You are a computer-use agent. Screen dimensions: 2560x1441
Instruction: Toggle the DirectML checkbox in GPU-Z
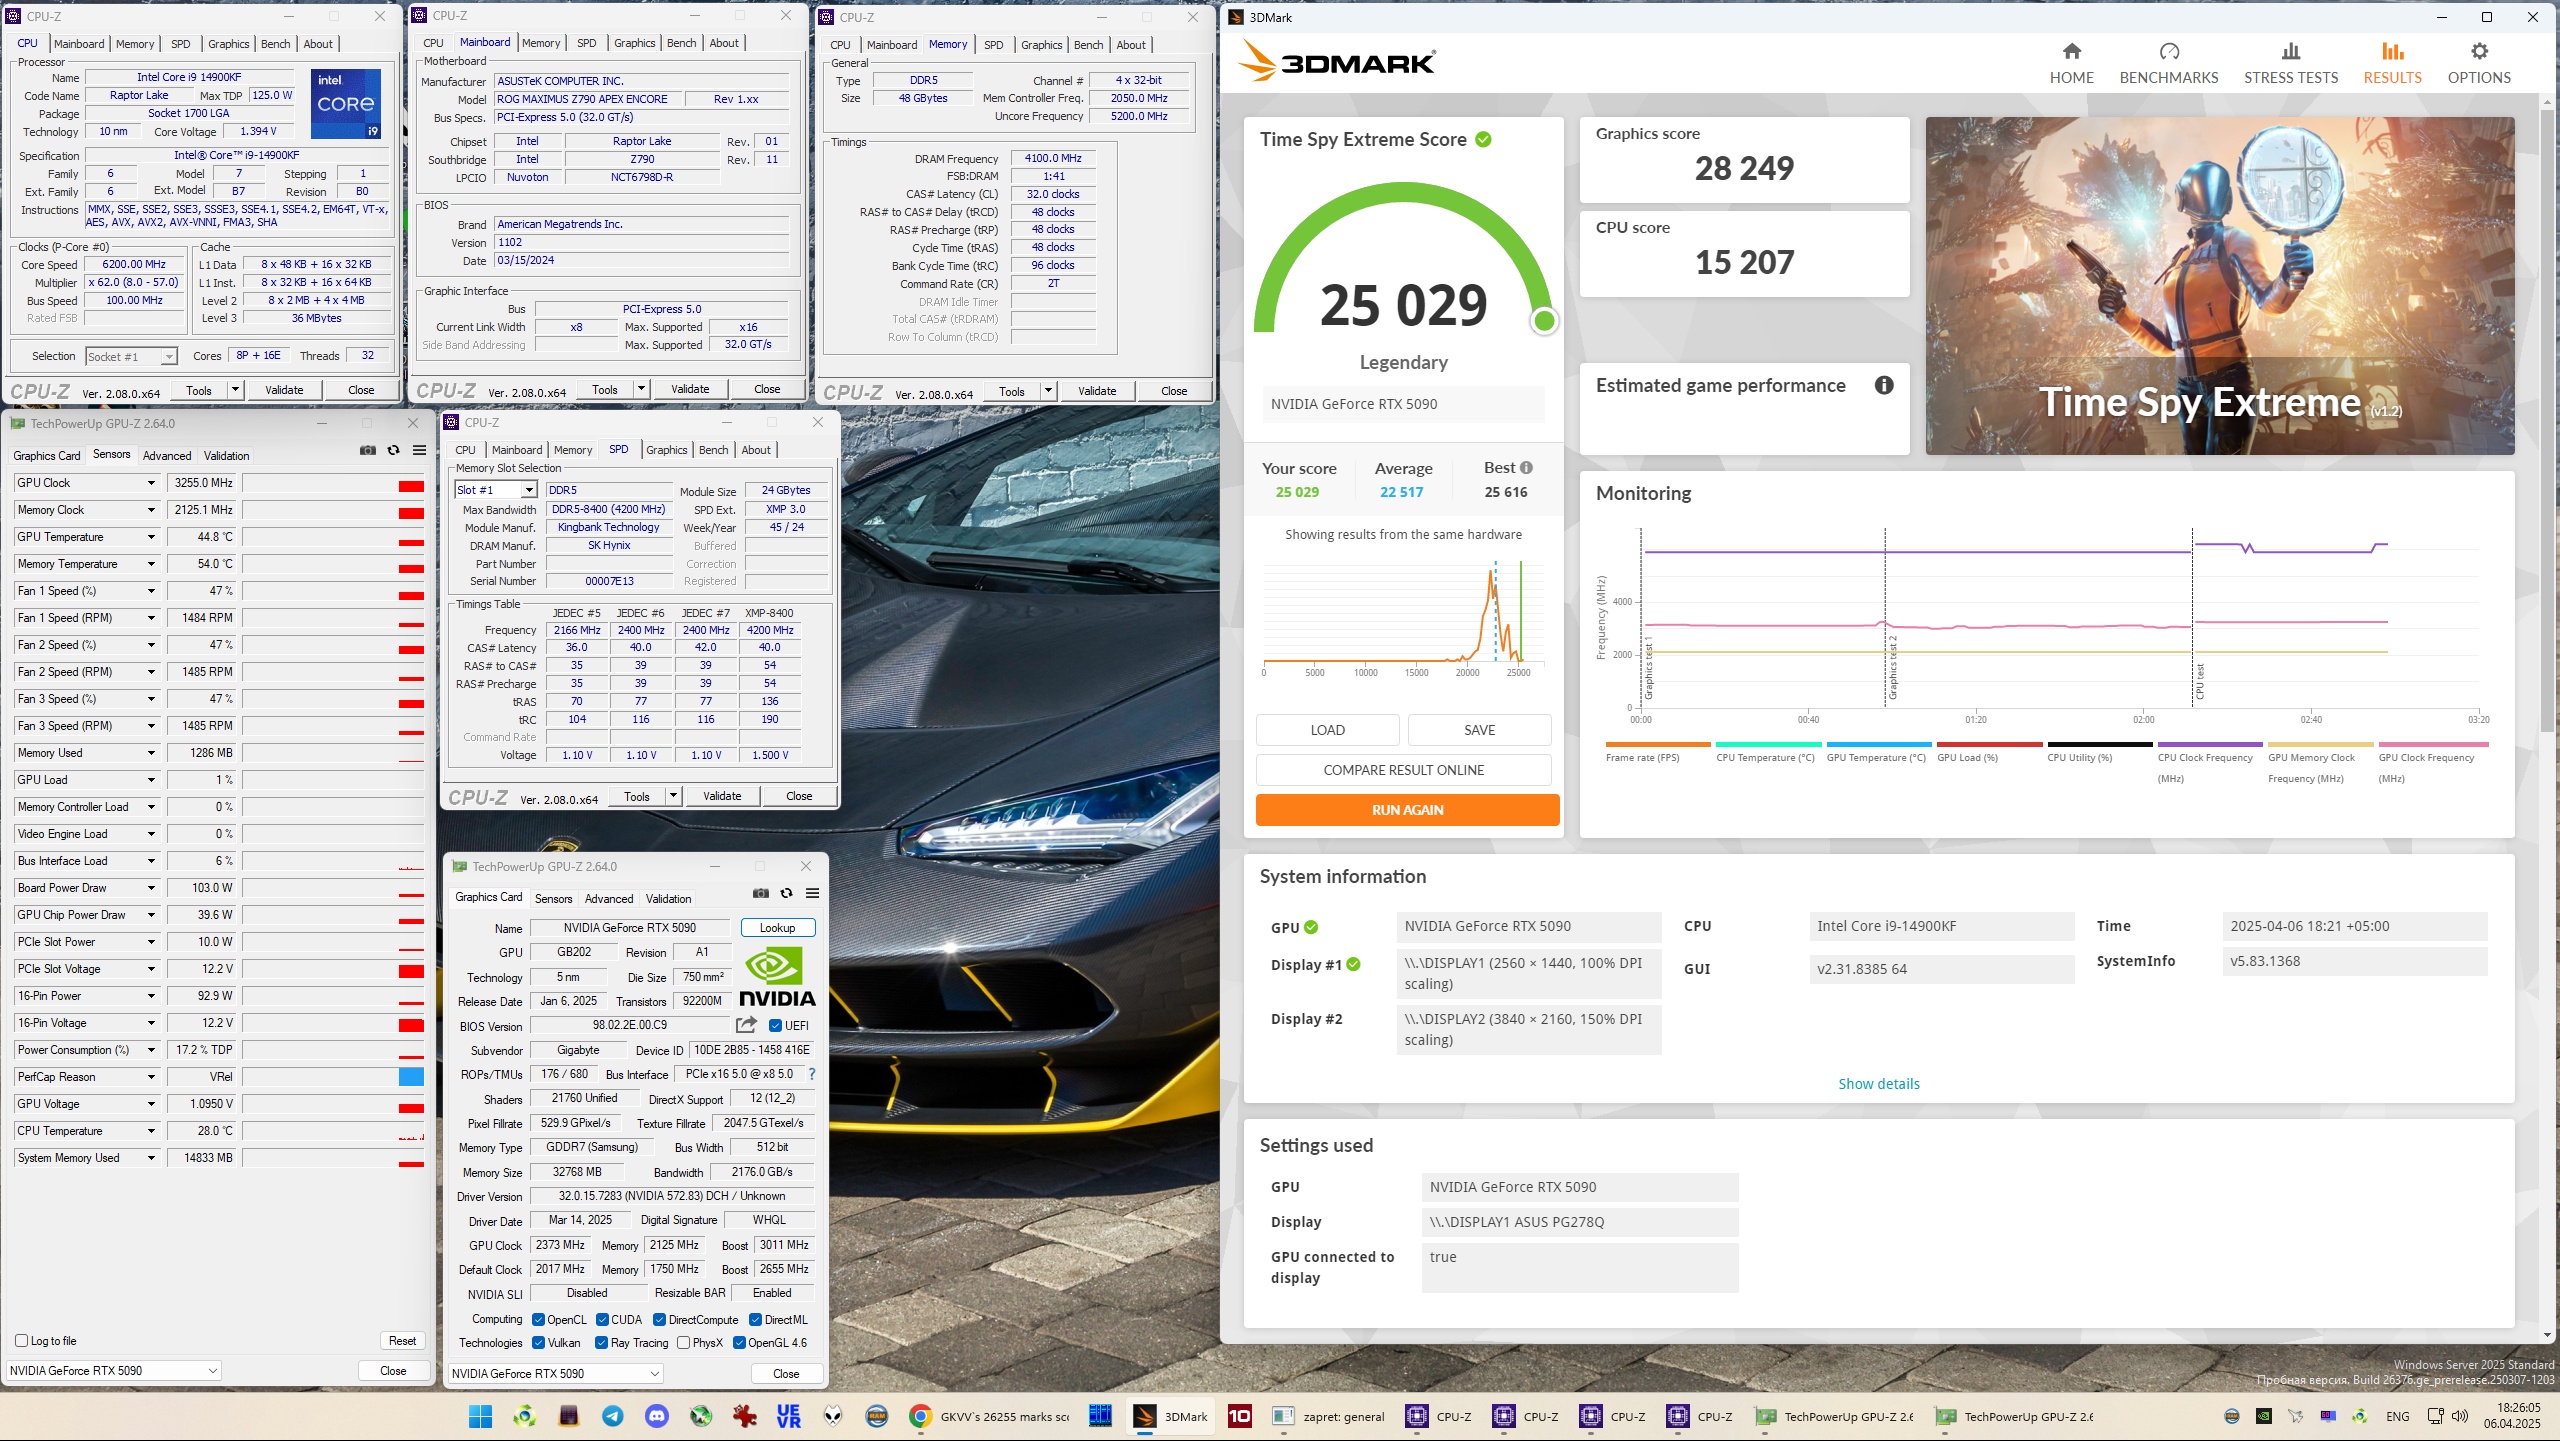[x=756, y=1319]
